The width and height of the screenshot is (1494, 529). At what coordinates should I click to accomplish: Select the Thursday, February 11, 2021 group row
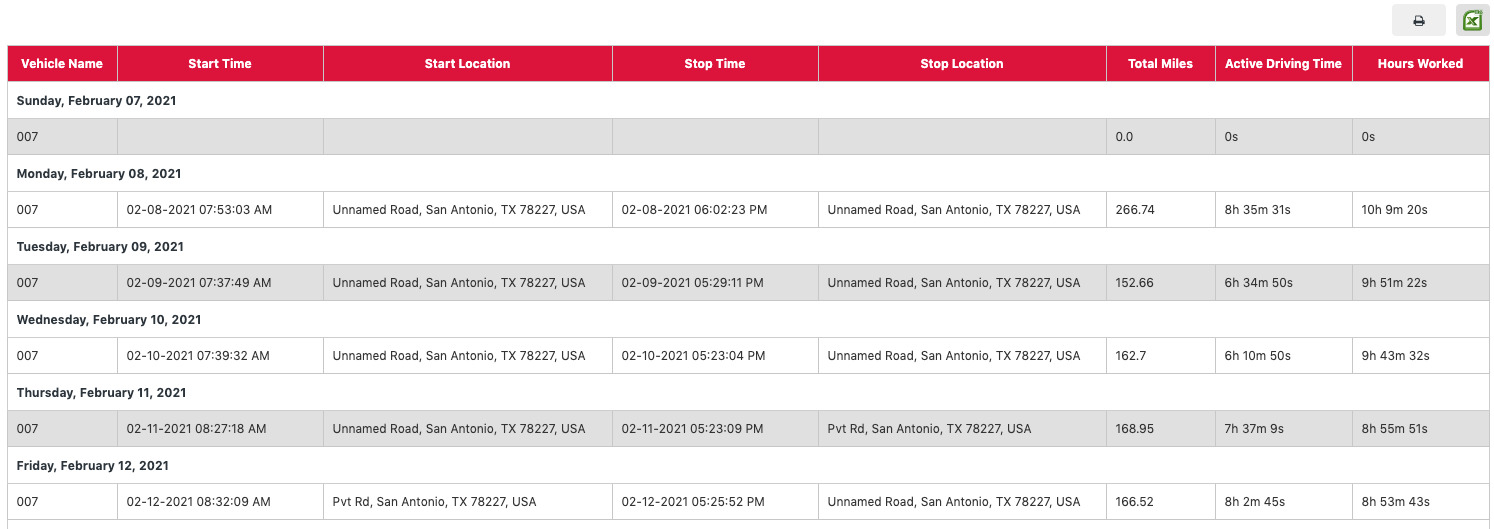pos(748,393)
